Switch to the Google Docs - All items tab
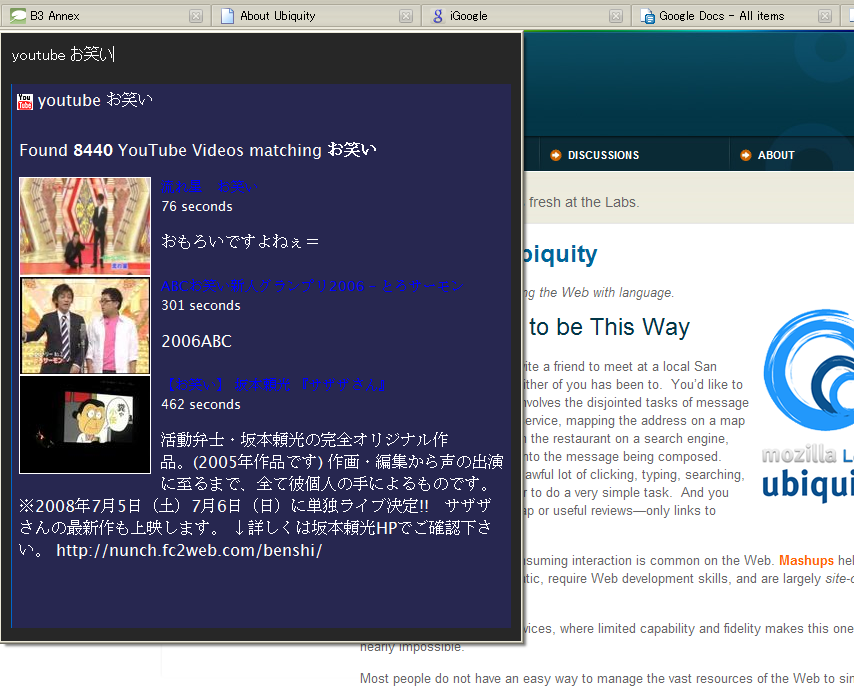This screenshot has height=688, width=854. coord(720,16)
